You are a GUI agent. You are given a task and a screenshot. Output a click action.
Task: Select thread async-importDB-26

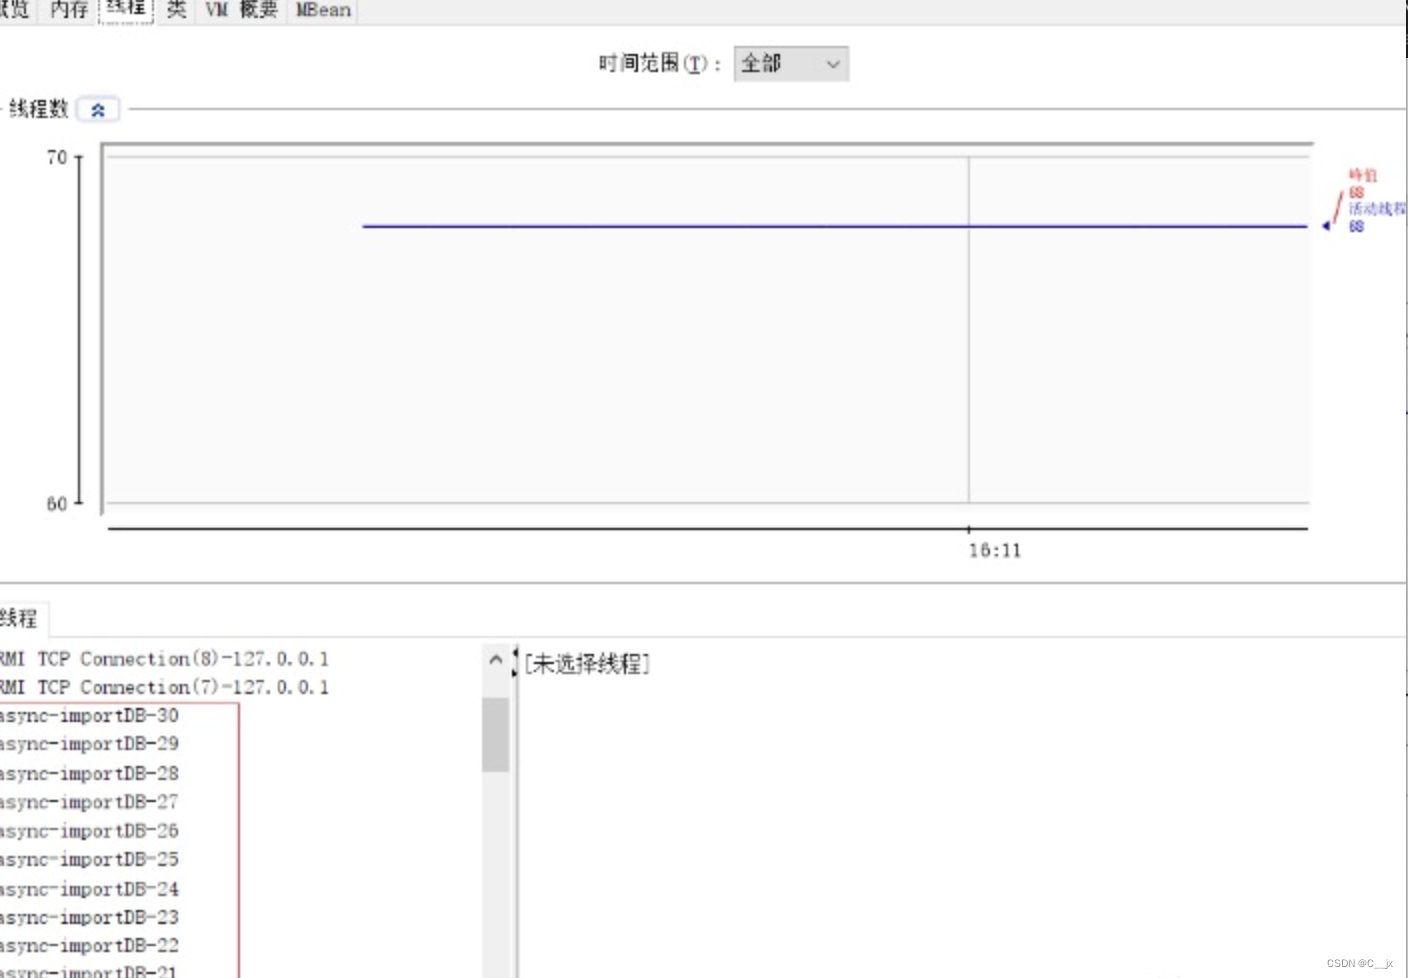89,831
